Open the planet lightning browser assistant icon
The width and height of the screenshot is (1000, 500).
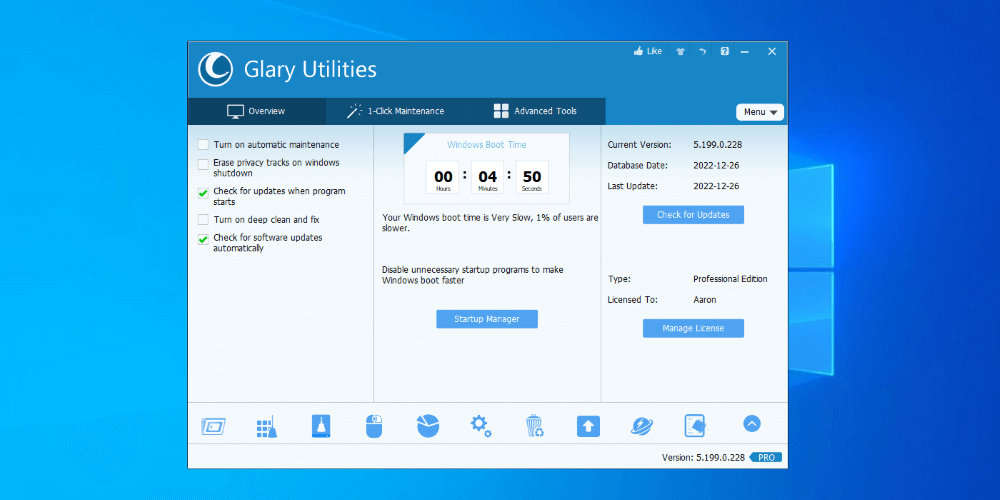[x=642, y=426]
